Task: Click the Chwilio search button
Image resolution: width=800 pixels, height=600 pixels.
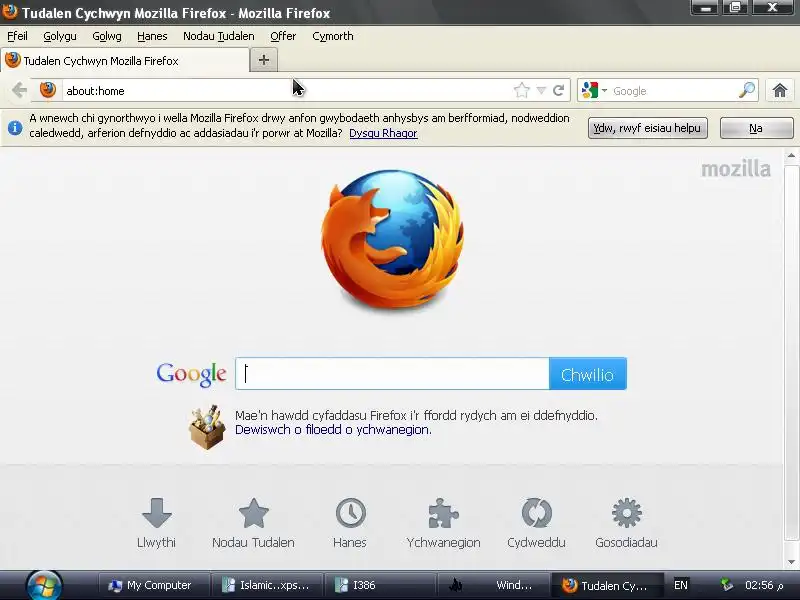Action: tap(588, 374)
